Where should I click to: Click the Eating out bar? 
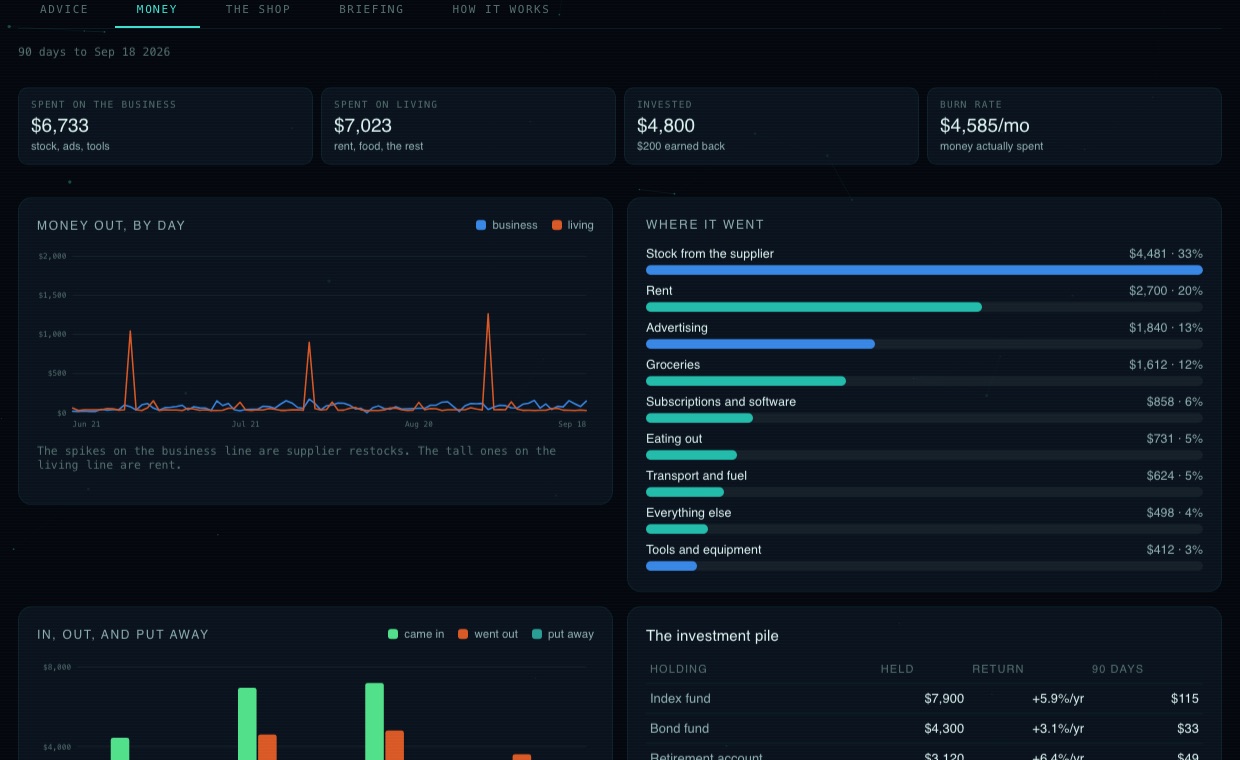pos(924,455)
